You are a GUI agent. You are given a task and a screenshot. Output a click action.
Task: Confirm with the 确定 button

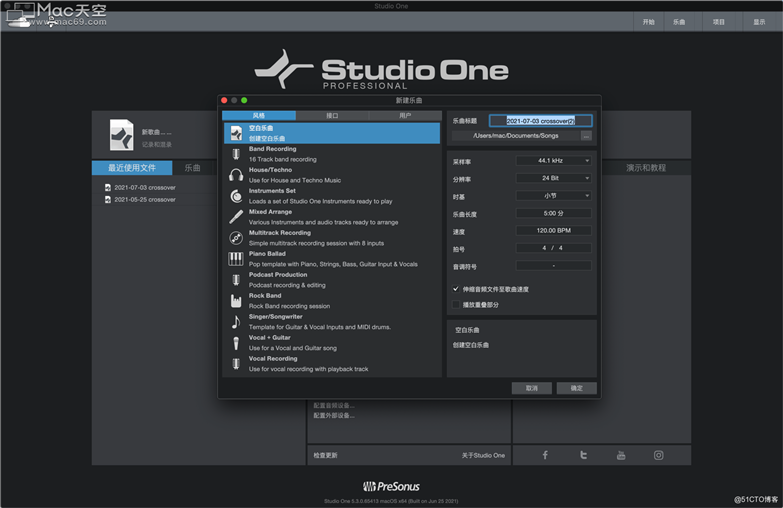pyautogui.click(x=577, y=388)
